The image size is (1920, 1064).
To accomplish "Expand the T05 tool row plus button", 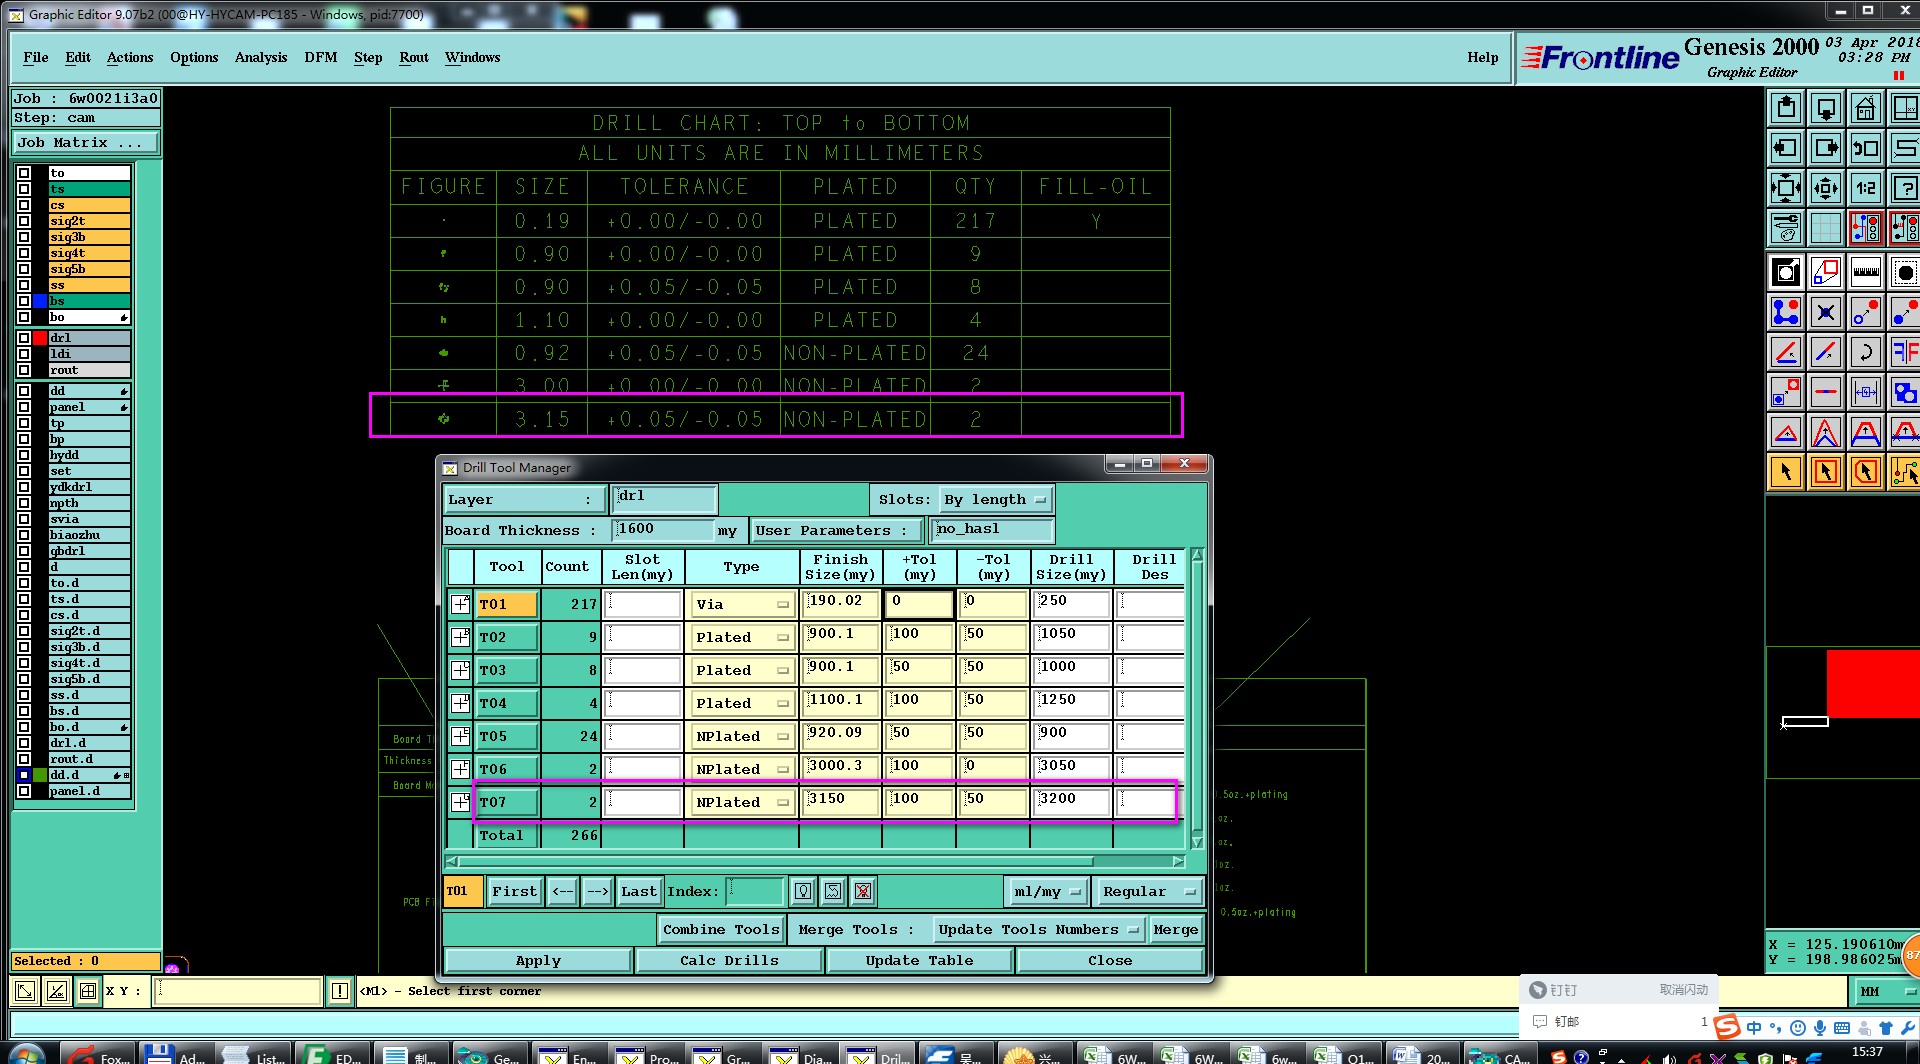I will tap(460, 737).
